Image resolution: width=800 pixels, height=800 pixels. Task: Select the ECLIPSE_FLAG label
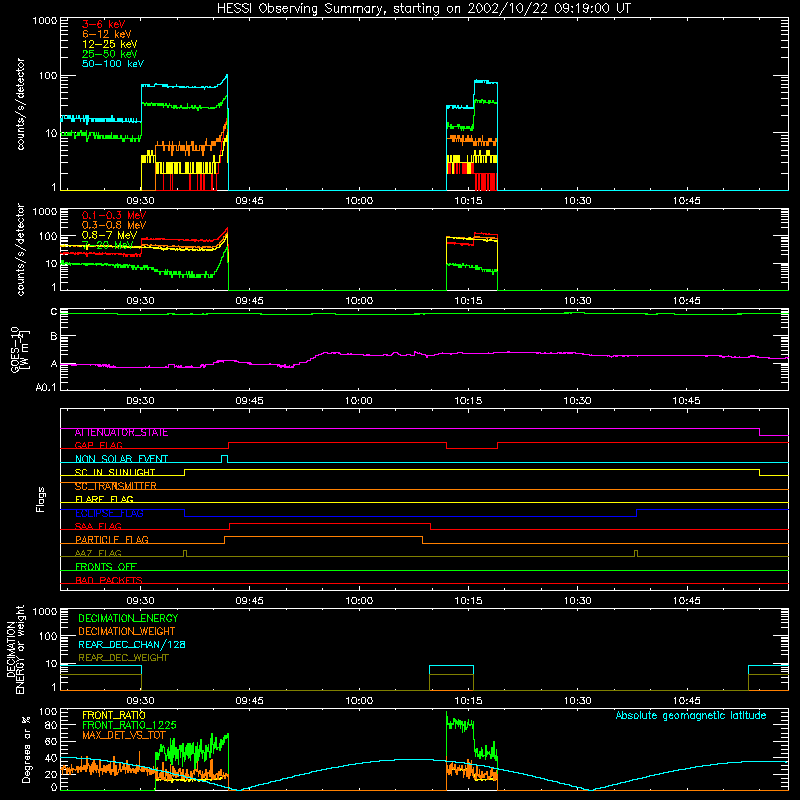point(109,513)
